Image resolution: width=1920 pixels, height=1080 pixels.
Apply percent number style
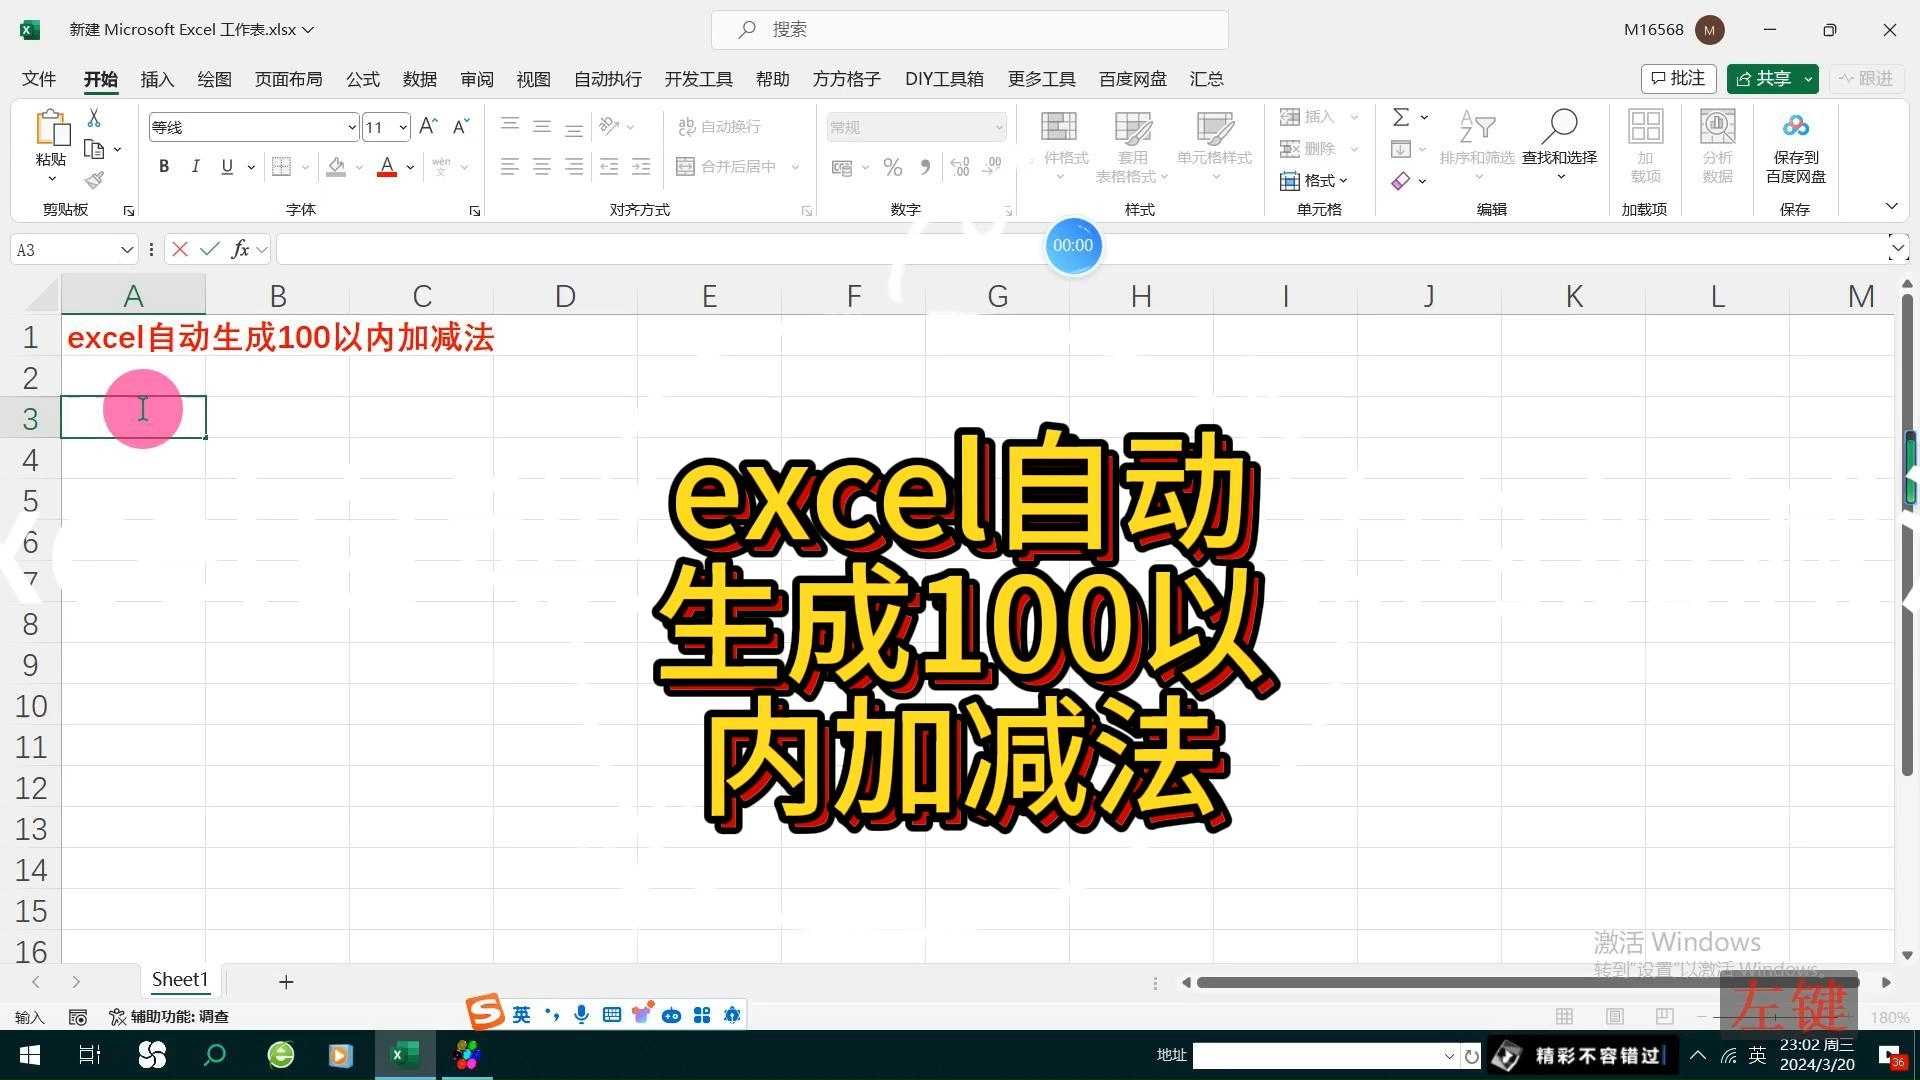pos(893,167)
